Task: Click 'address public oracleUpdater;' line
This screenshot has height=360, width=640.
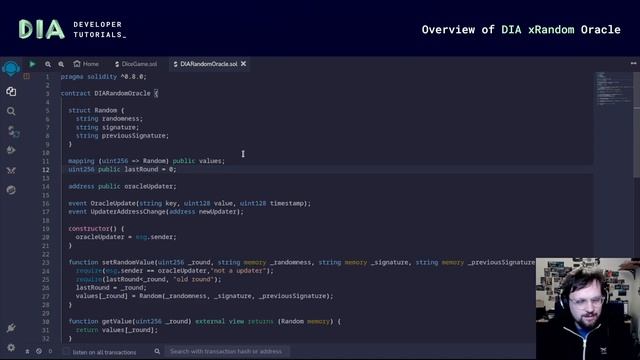Action: pos(122,186)
